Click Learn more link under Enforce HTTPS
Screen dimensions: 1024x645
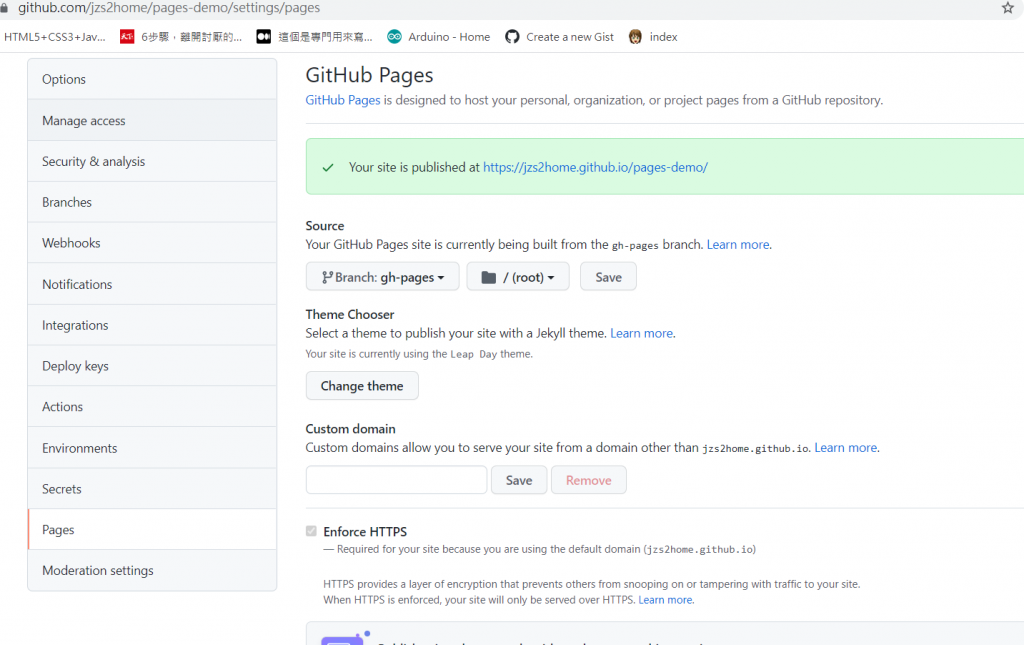pos(665,600)
